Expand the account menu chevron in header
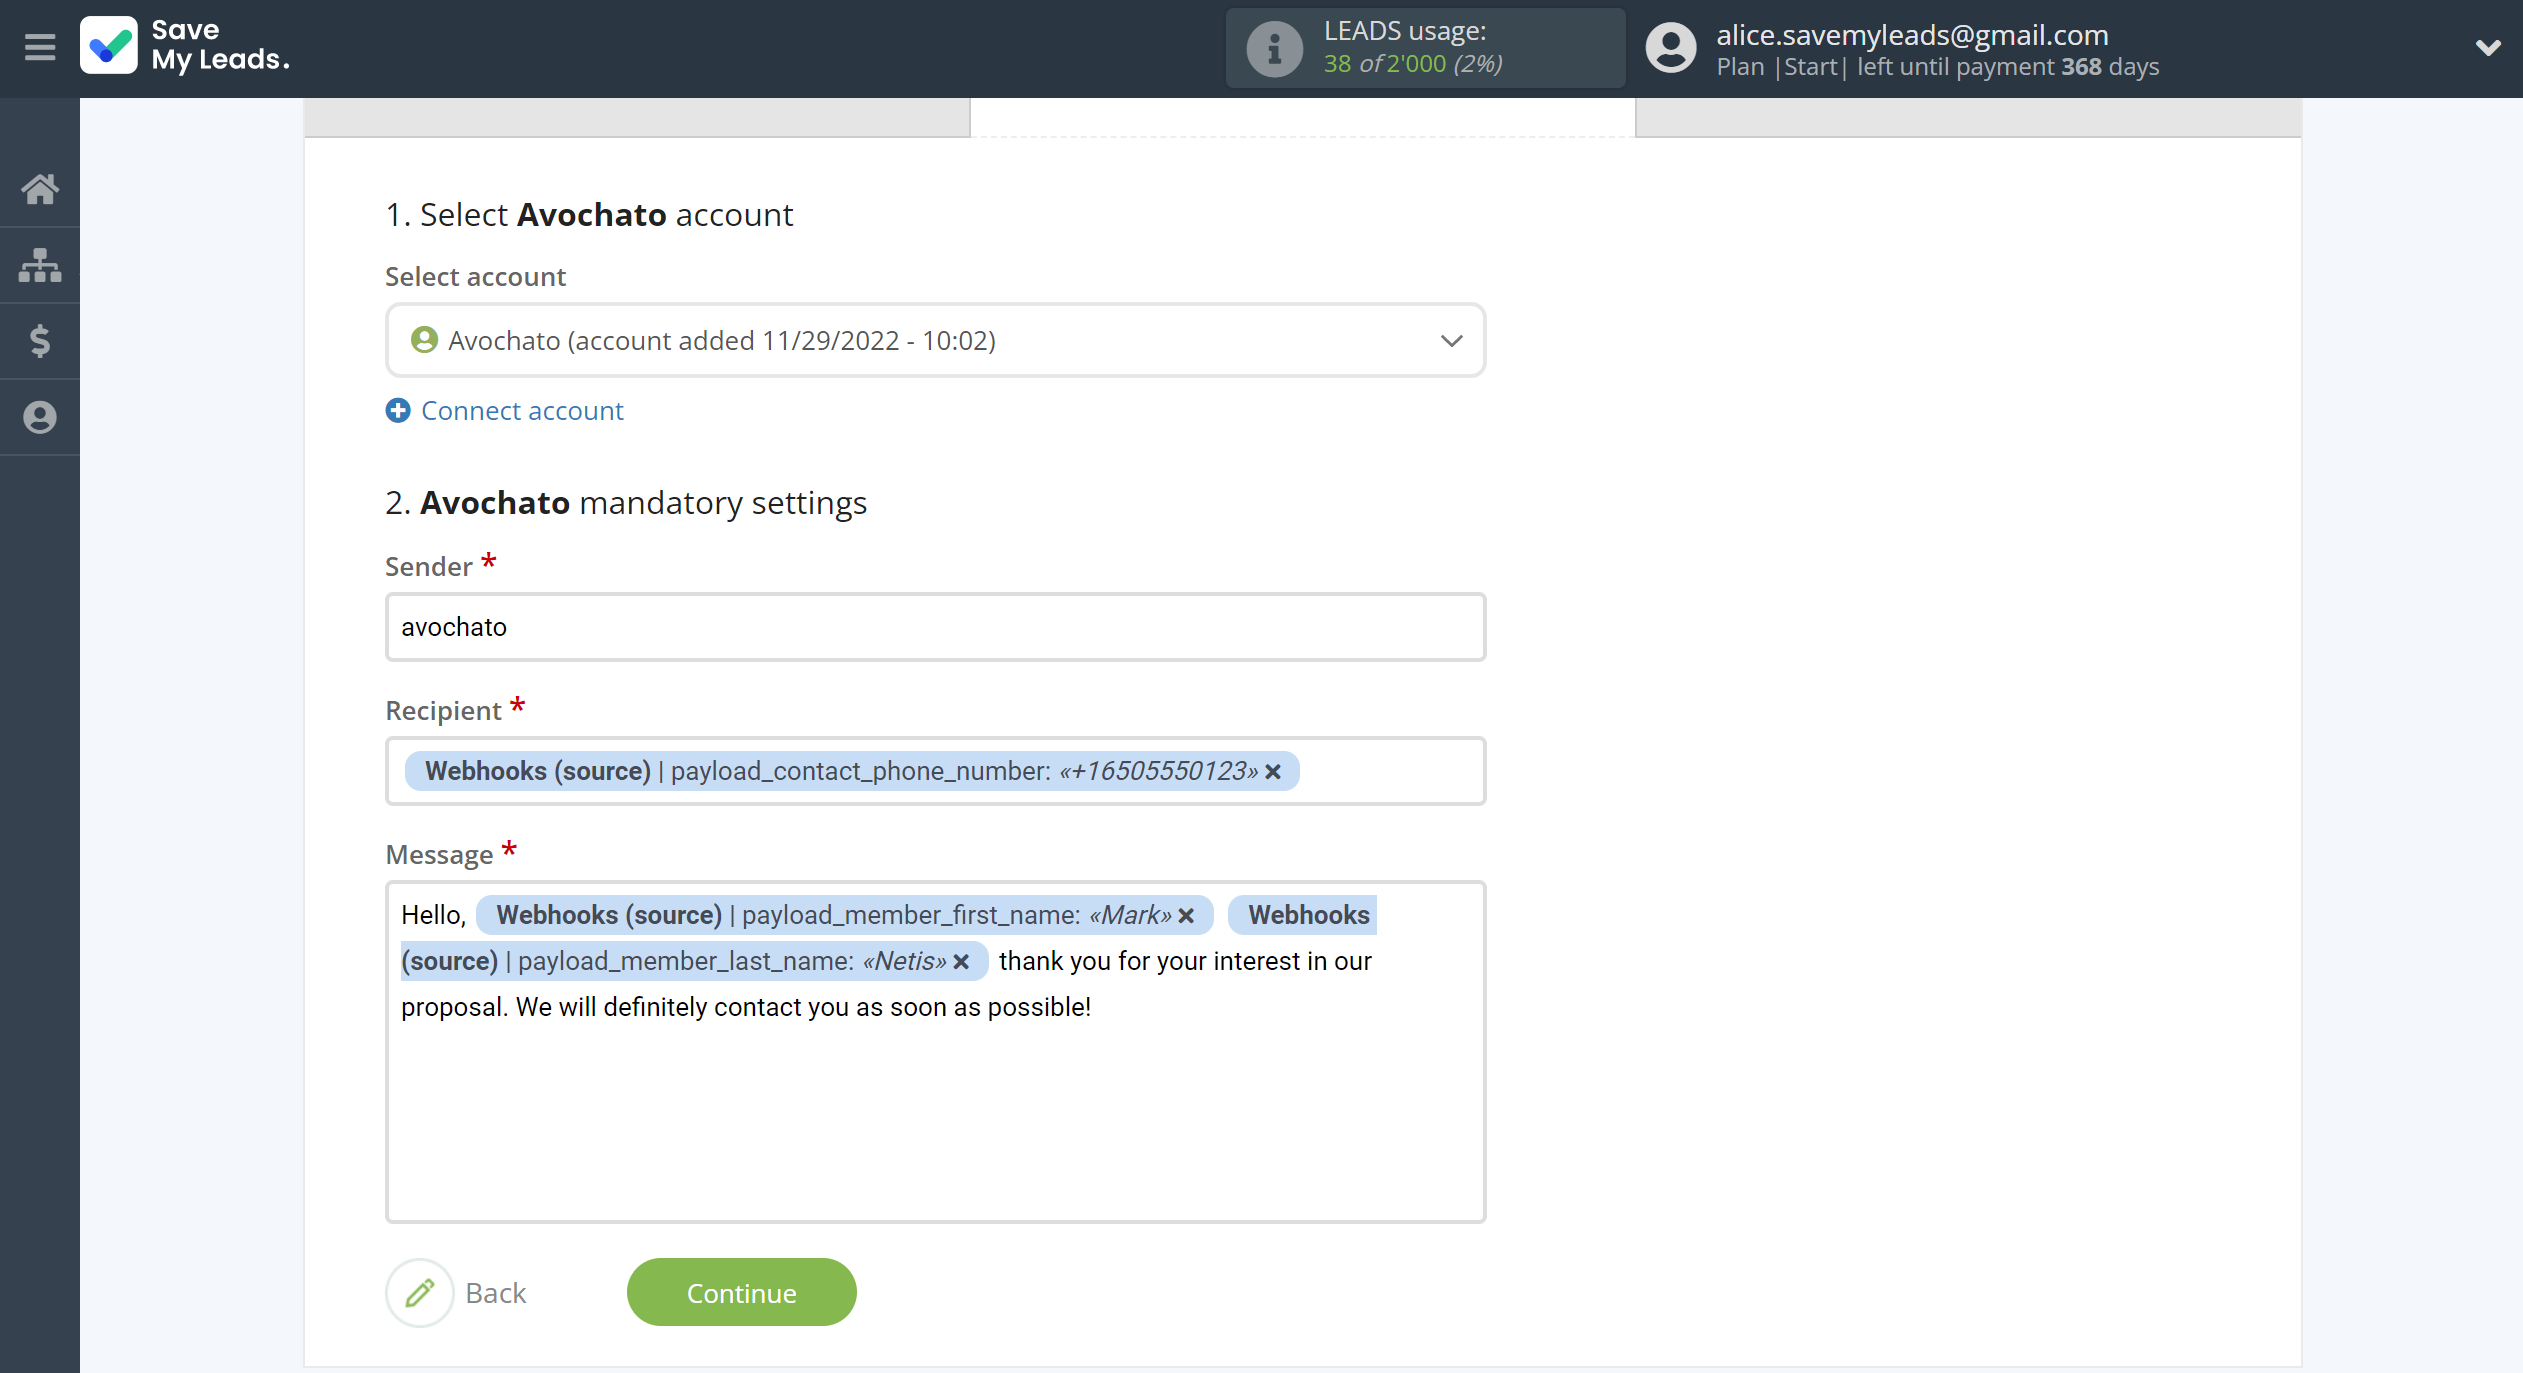Image resolution: width=2523 pixels, height=1373 pixels. [x=2488, y=47]
